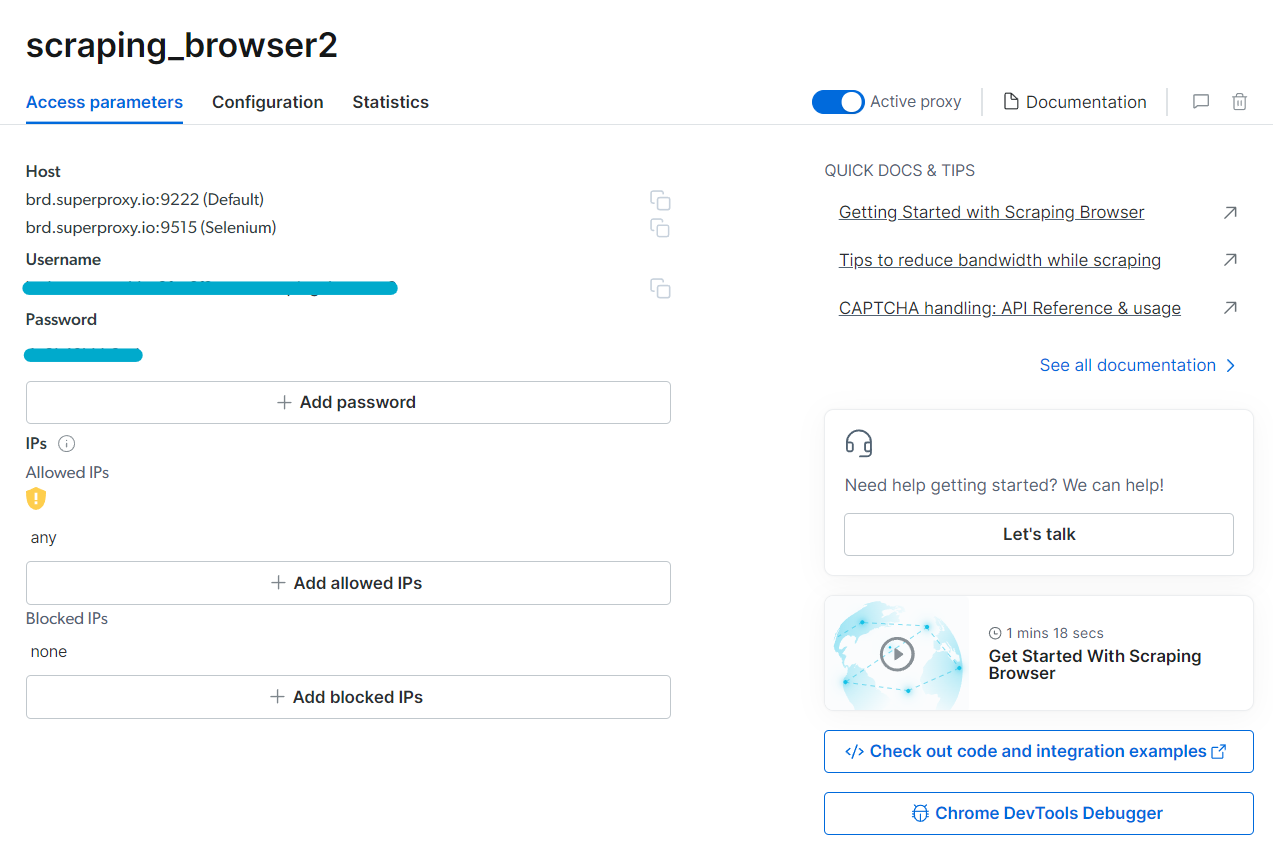
Task: Expand See all documentation chevron
Action: pos(1231,365)
